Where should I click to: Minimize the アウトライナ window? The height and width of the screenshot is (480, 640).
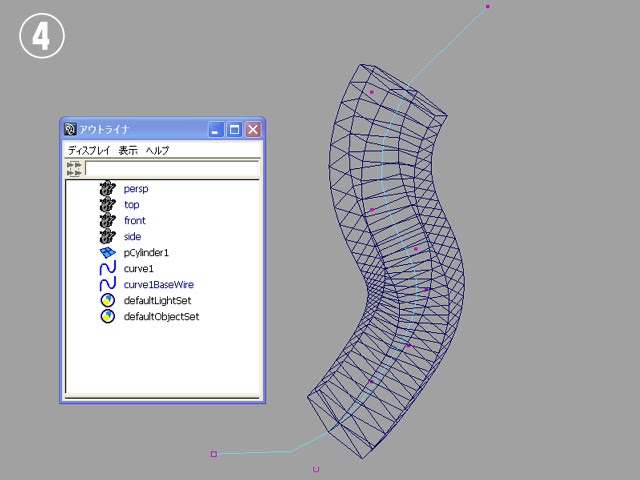click(216, 130)
